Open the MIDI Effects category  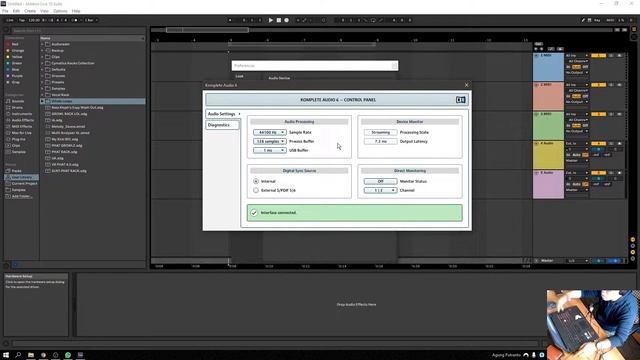(22, 127)
